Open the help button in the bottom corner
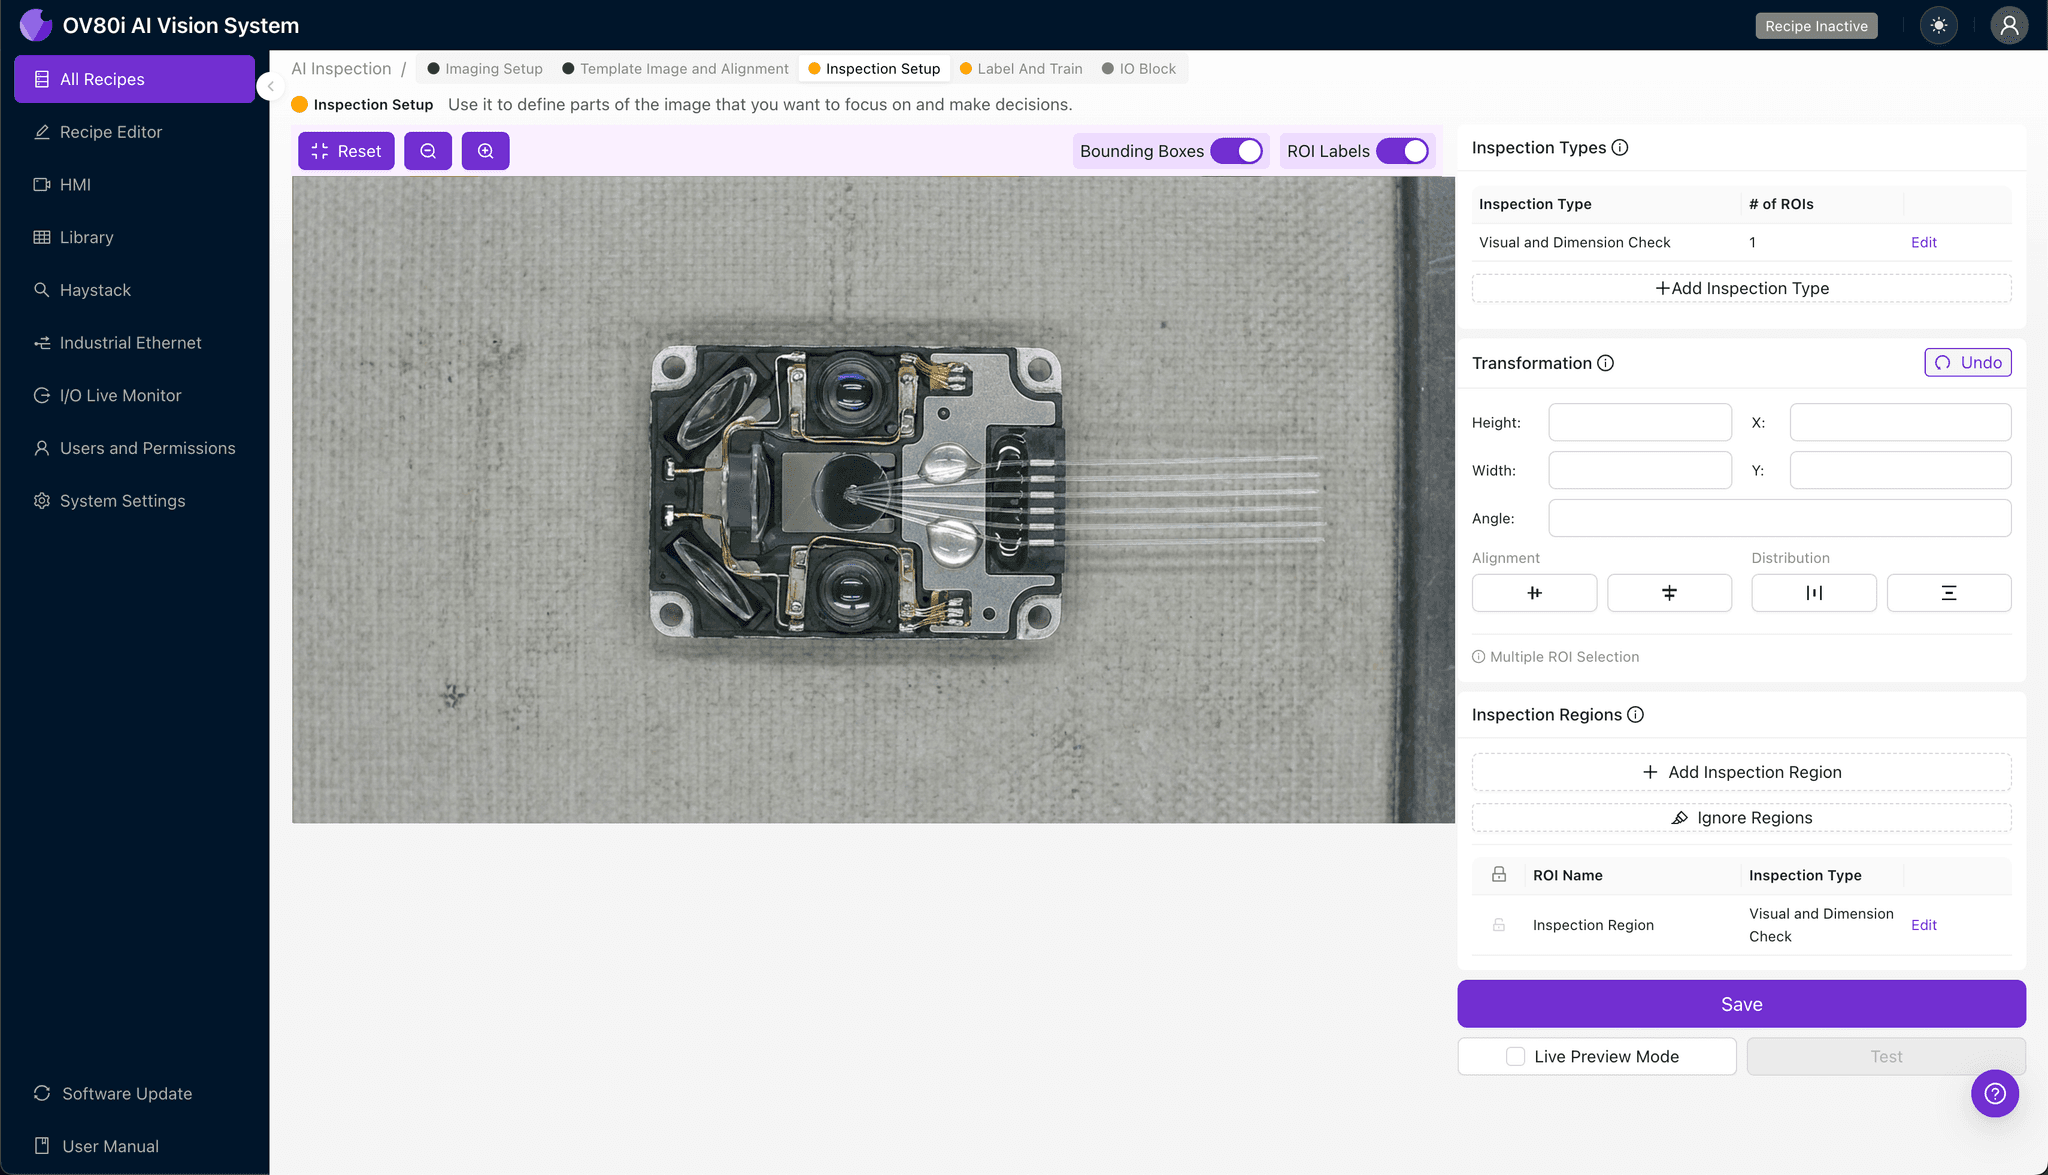The height and width of the screenshot is (1175, 2048). coord(1995,1093)
